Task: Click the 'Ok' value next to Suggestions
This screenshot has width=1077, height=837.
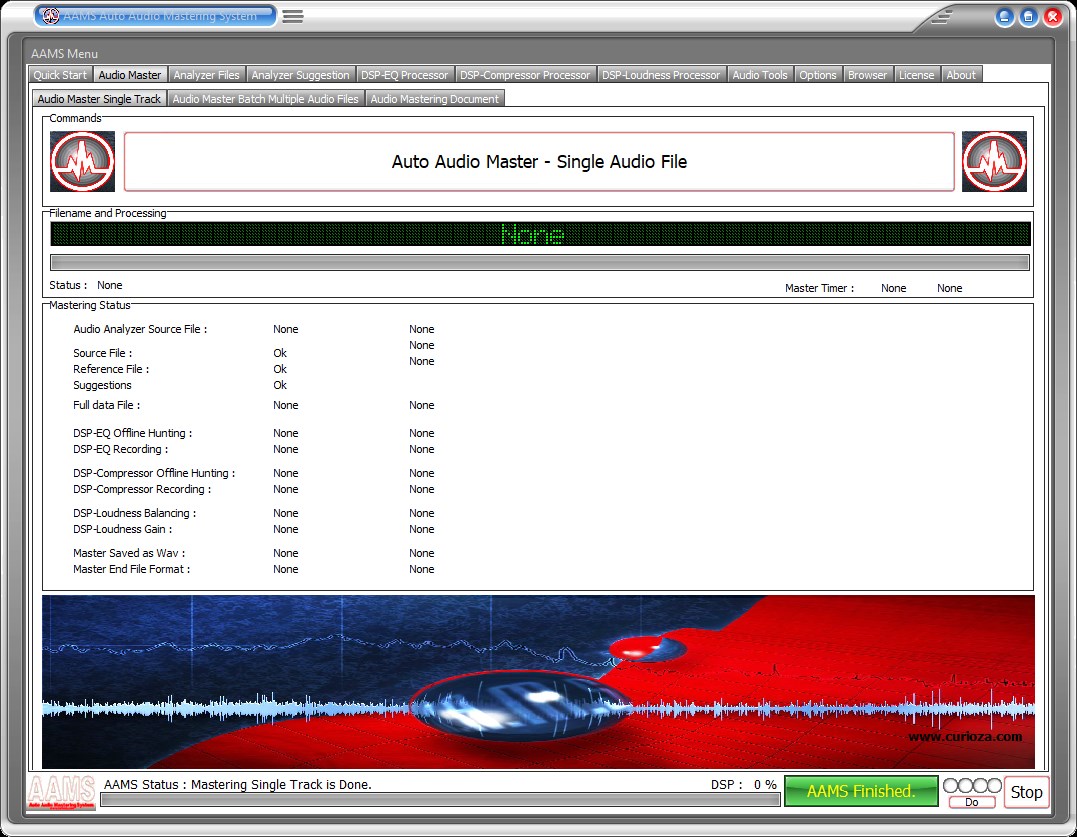Action: (x=280, y=385)
